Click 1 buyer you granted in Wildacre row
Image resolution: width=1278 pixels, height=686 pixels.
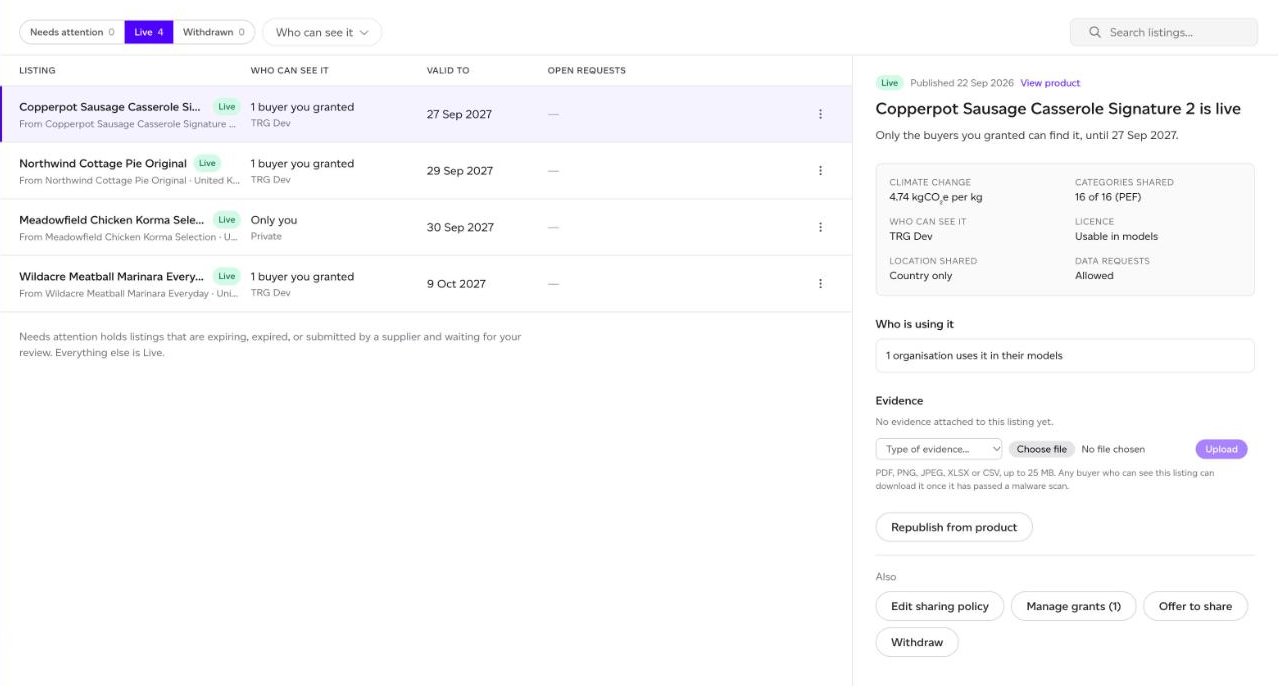click(302, 277)
